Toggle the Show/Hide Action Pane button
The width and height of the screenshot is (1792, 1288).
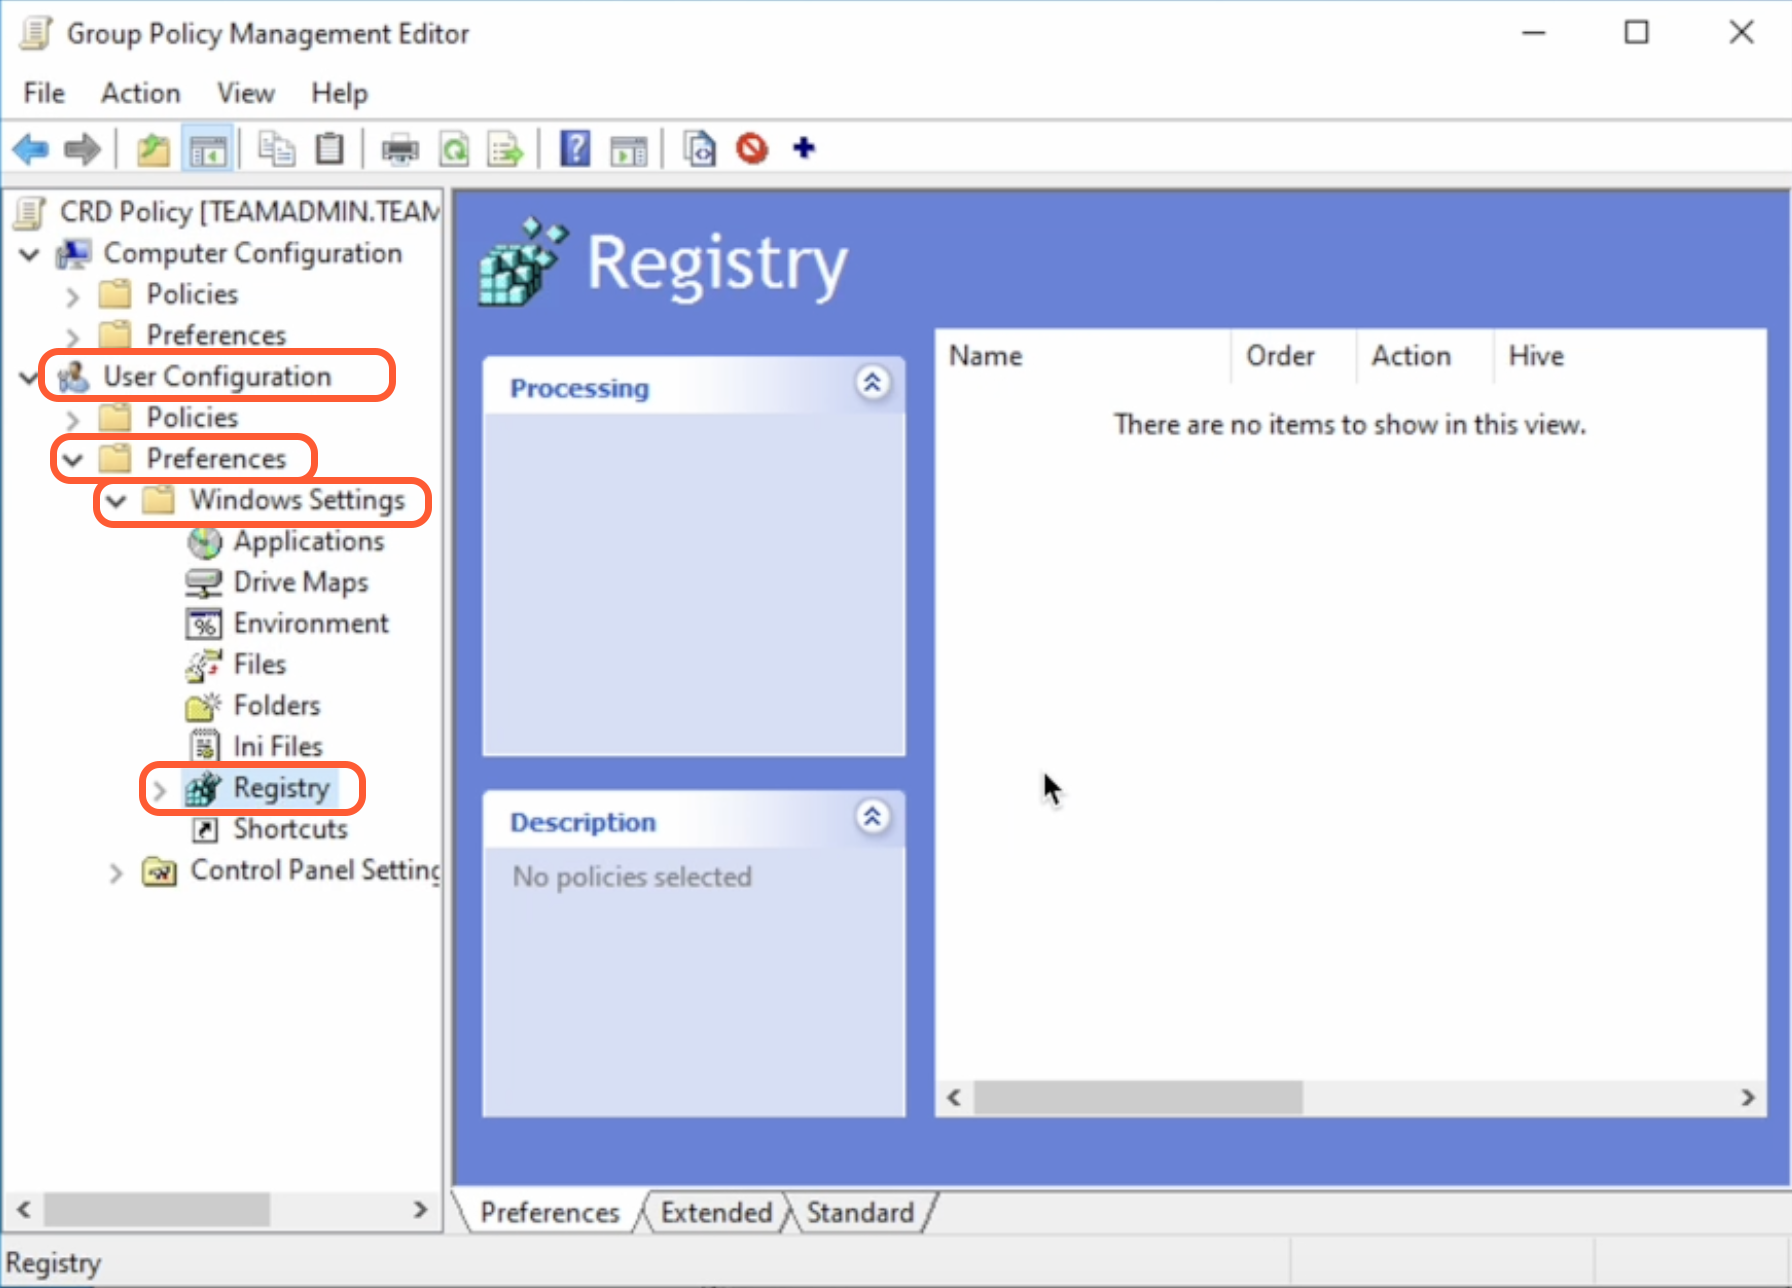629,150
